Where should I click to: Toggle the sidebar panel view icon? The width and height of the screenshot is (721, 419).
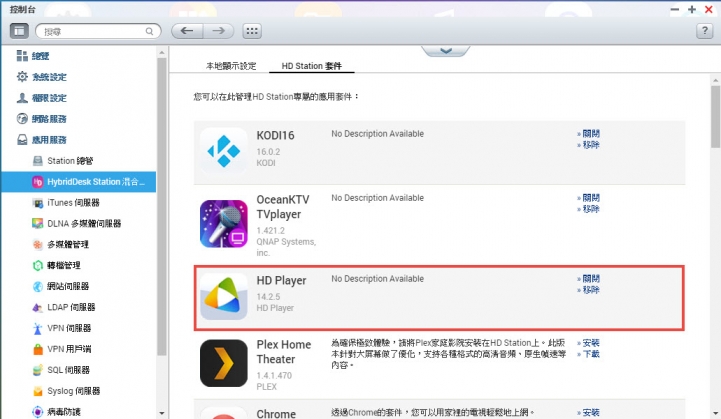[19, 31]
